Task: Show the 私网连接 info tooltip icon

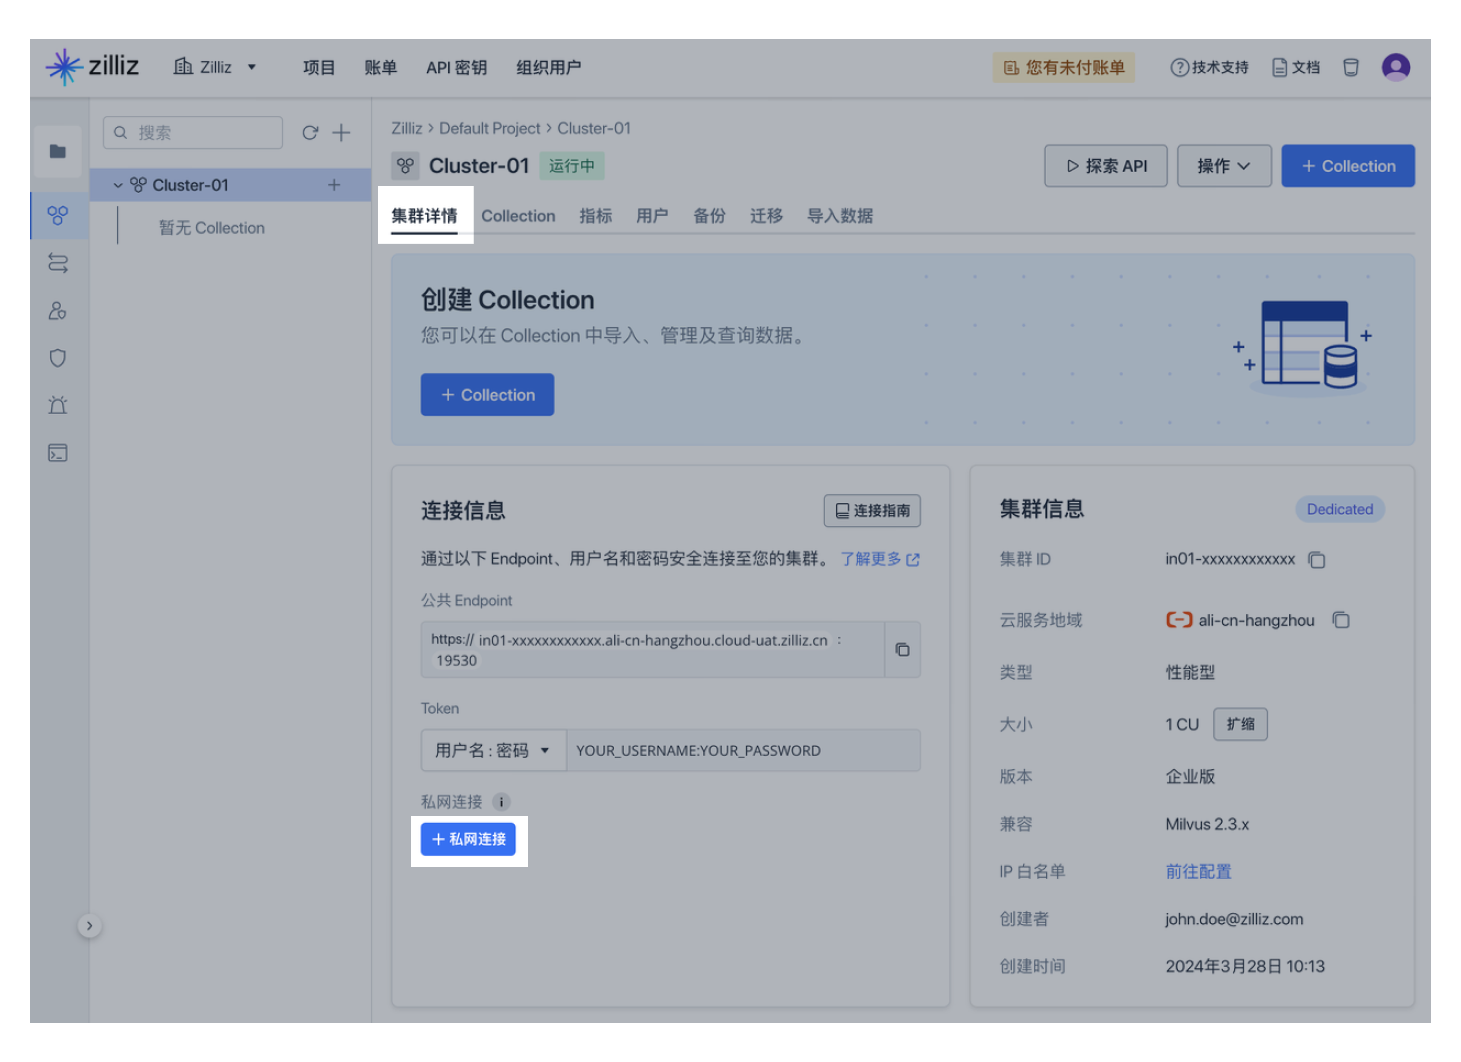Action: pos(501,802)
